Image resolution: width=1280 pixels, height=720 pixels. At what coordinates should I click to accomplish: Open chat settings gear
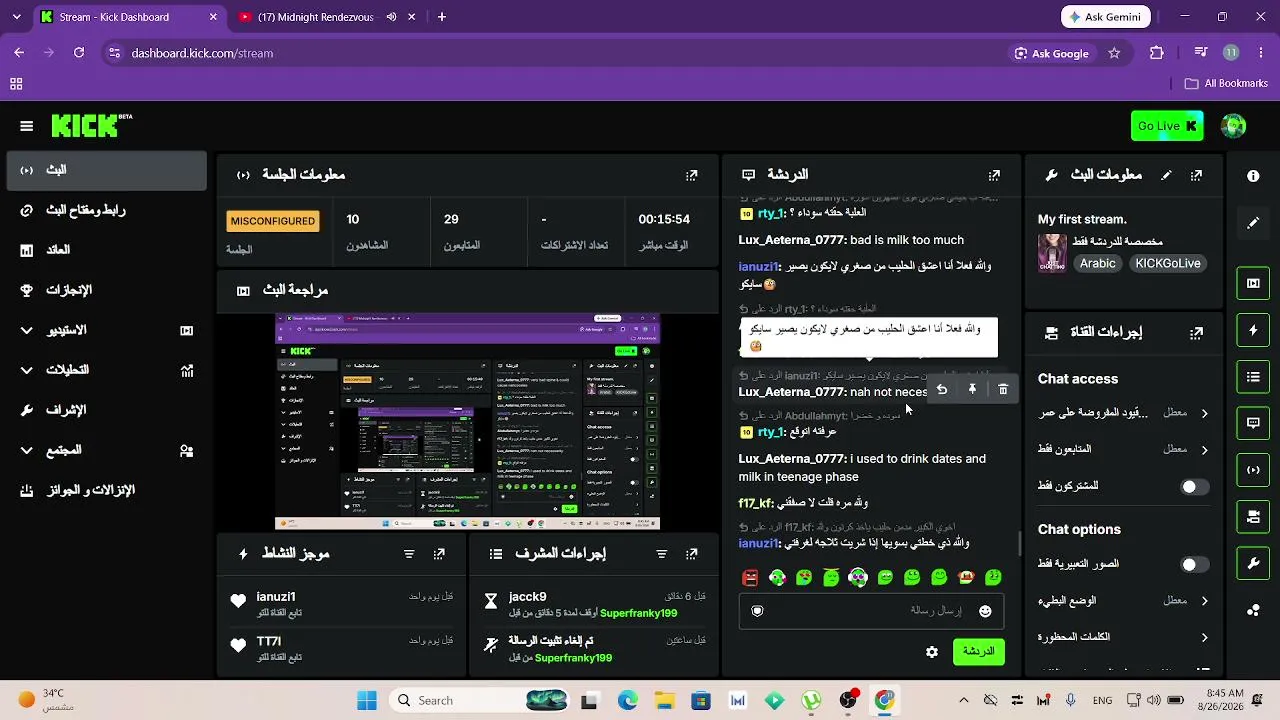pos(932,652)
